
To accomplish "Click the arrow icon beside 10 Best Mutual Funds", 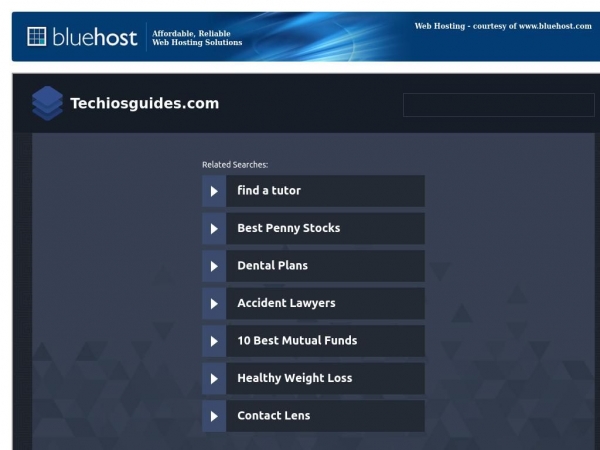I will point(214,341).
